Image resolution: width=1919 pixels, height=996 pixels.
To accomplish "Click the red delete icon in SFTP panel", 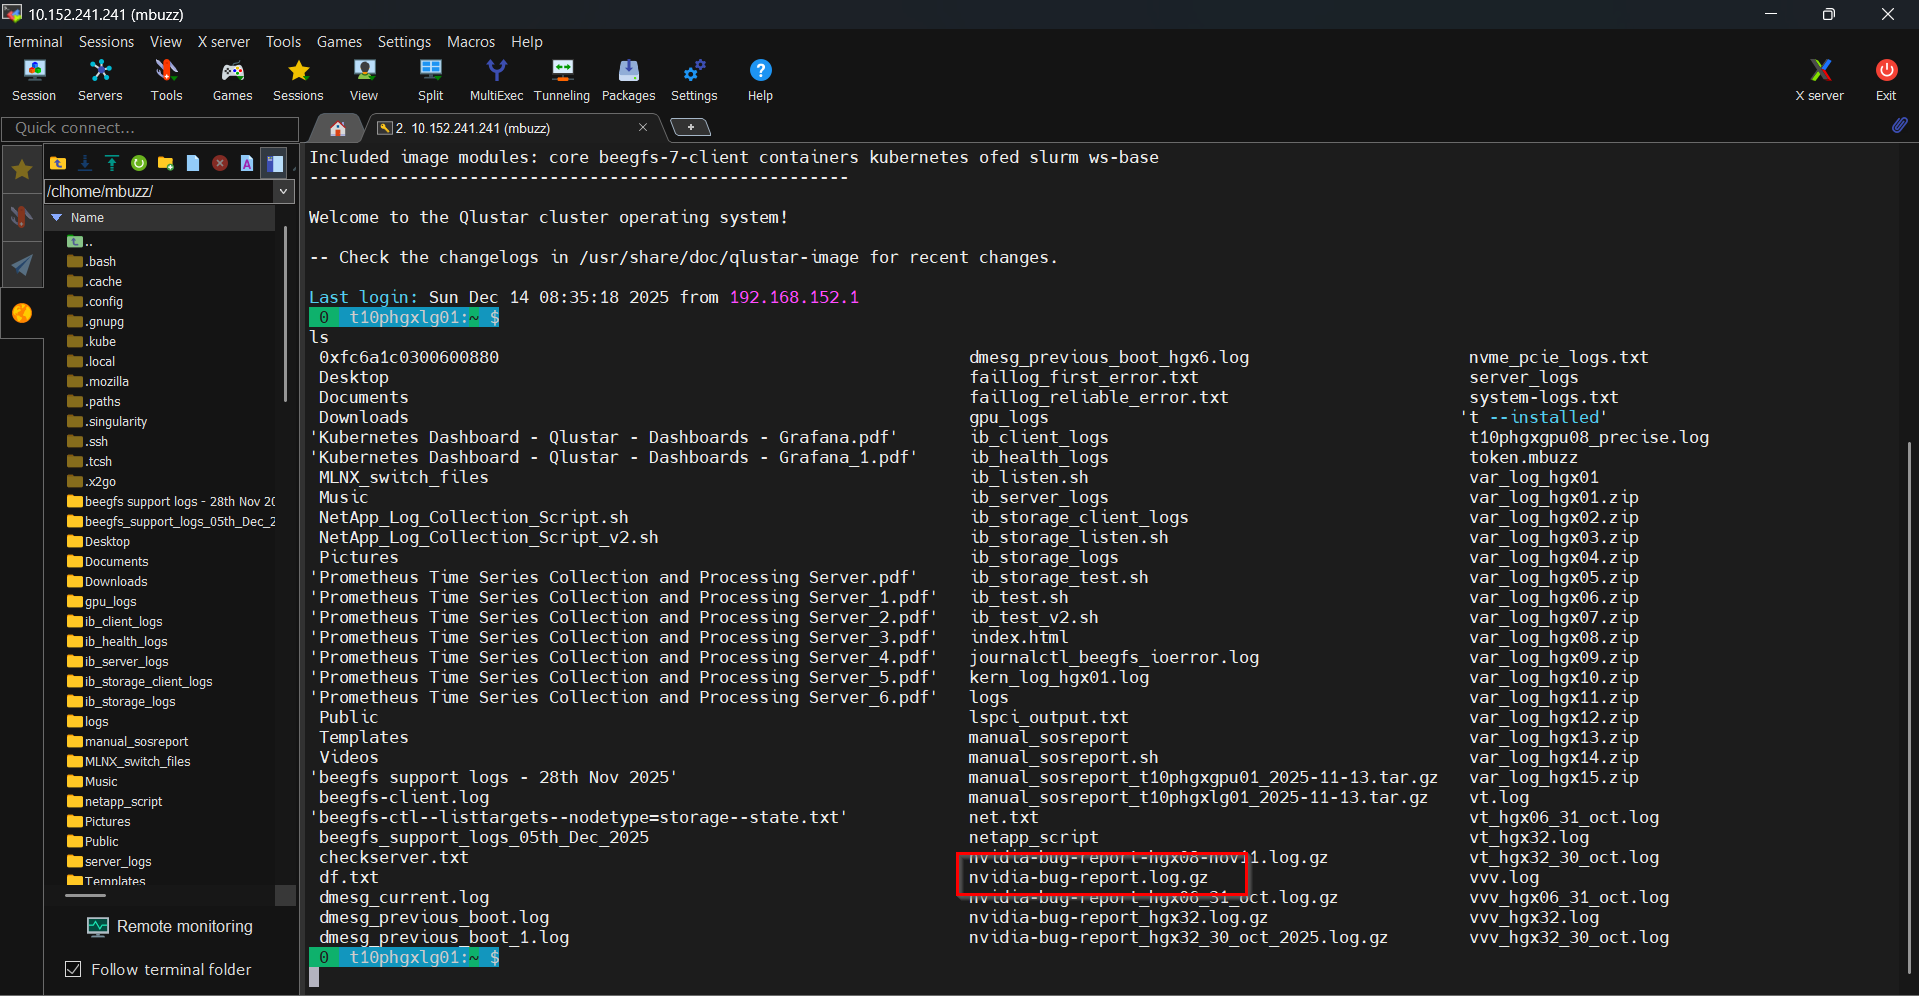I will [x=220, y=163].
